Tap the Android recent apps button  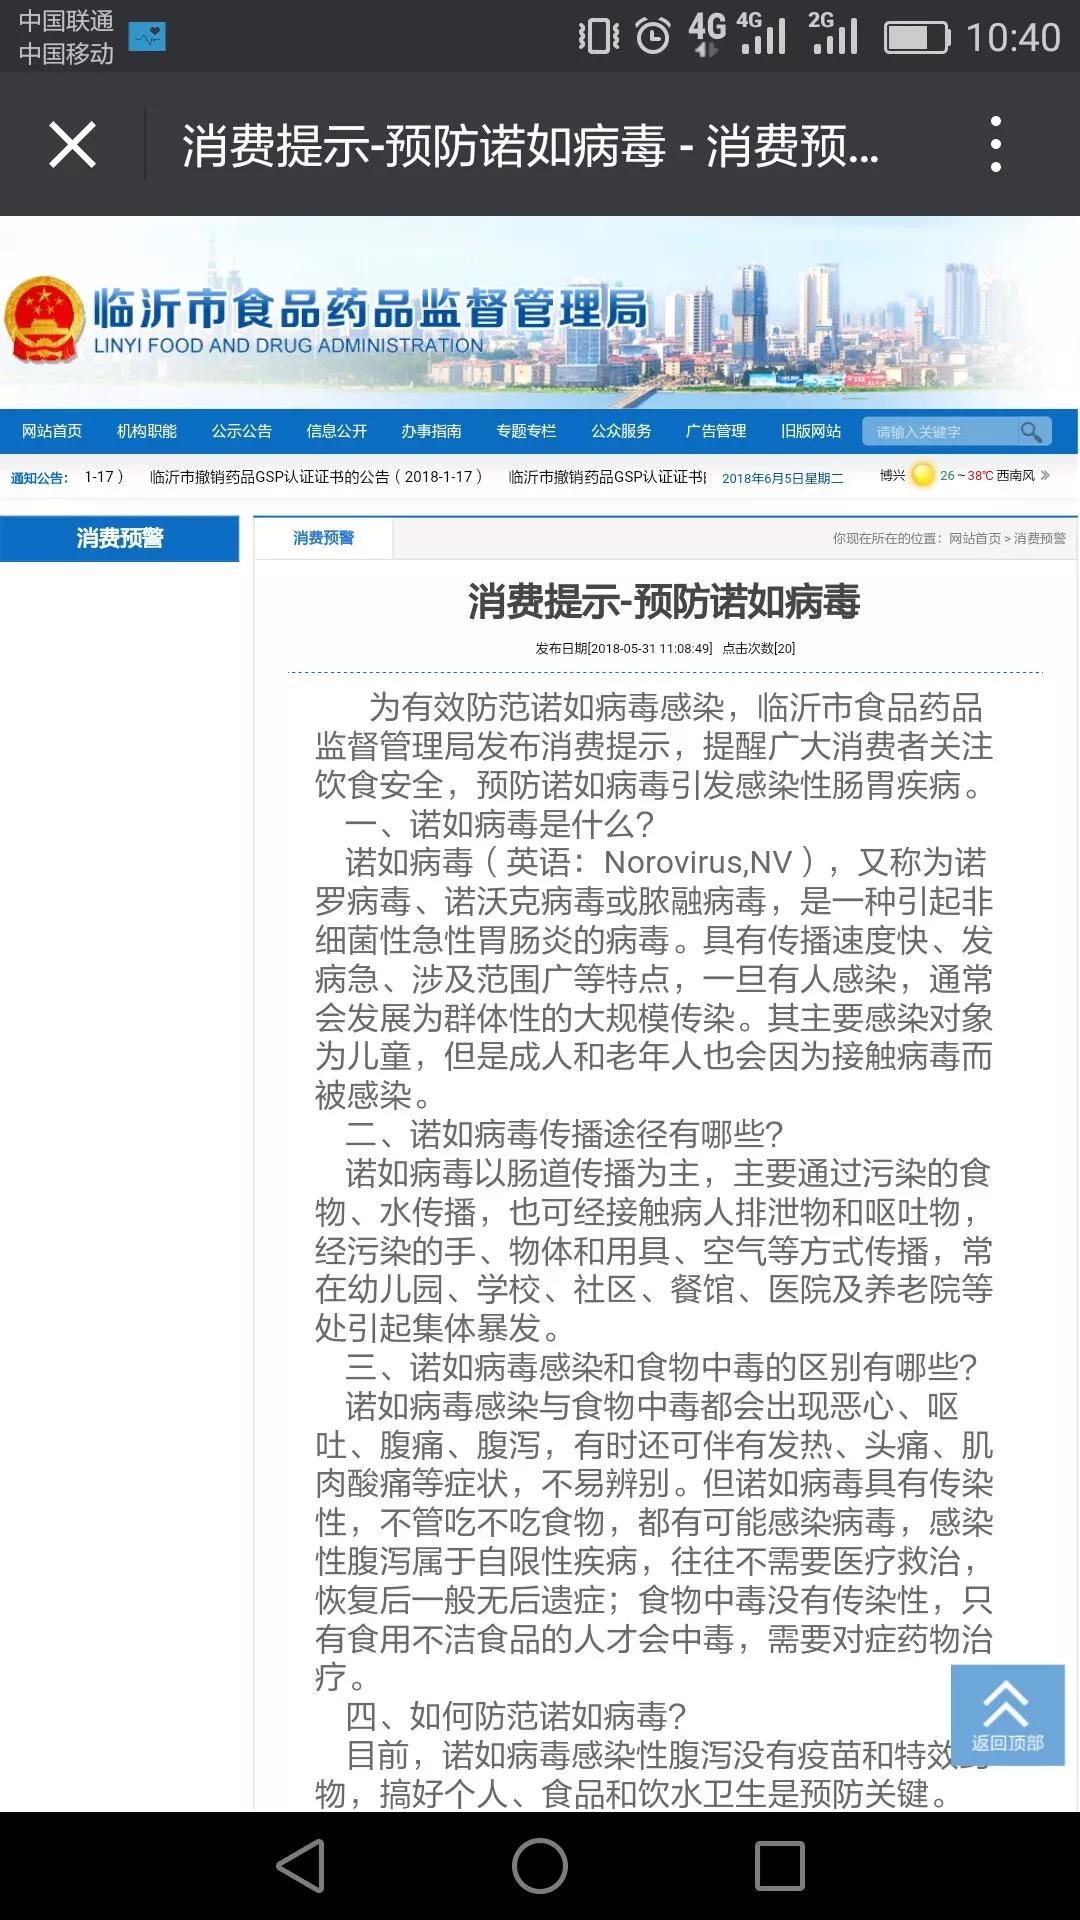[780, 1866]
